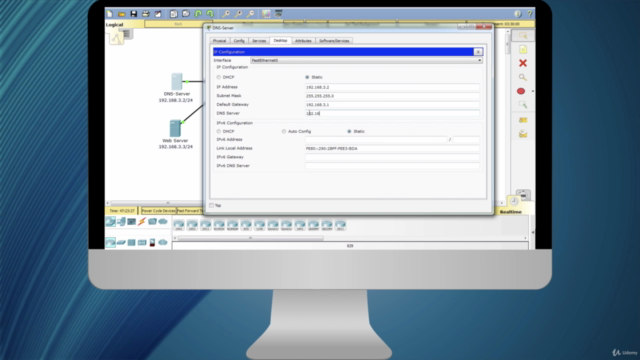Click the Paste icon in the toolbar
The image size is (640, 360).
186,14
